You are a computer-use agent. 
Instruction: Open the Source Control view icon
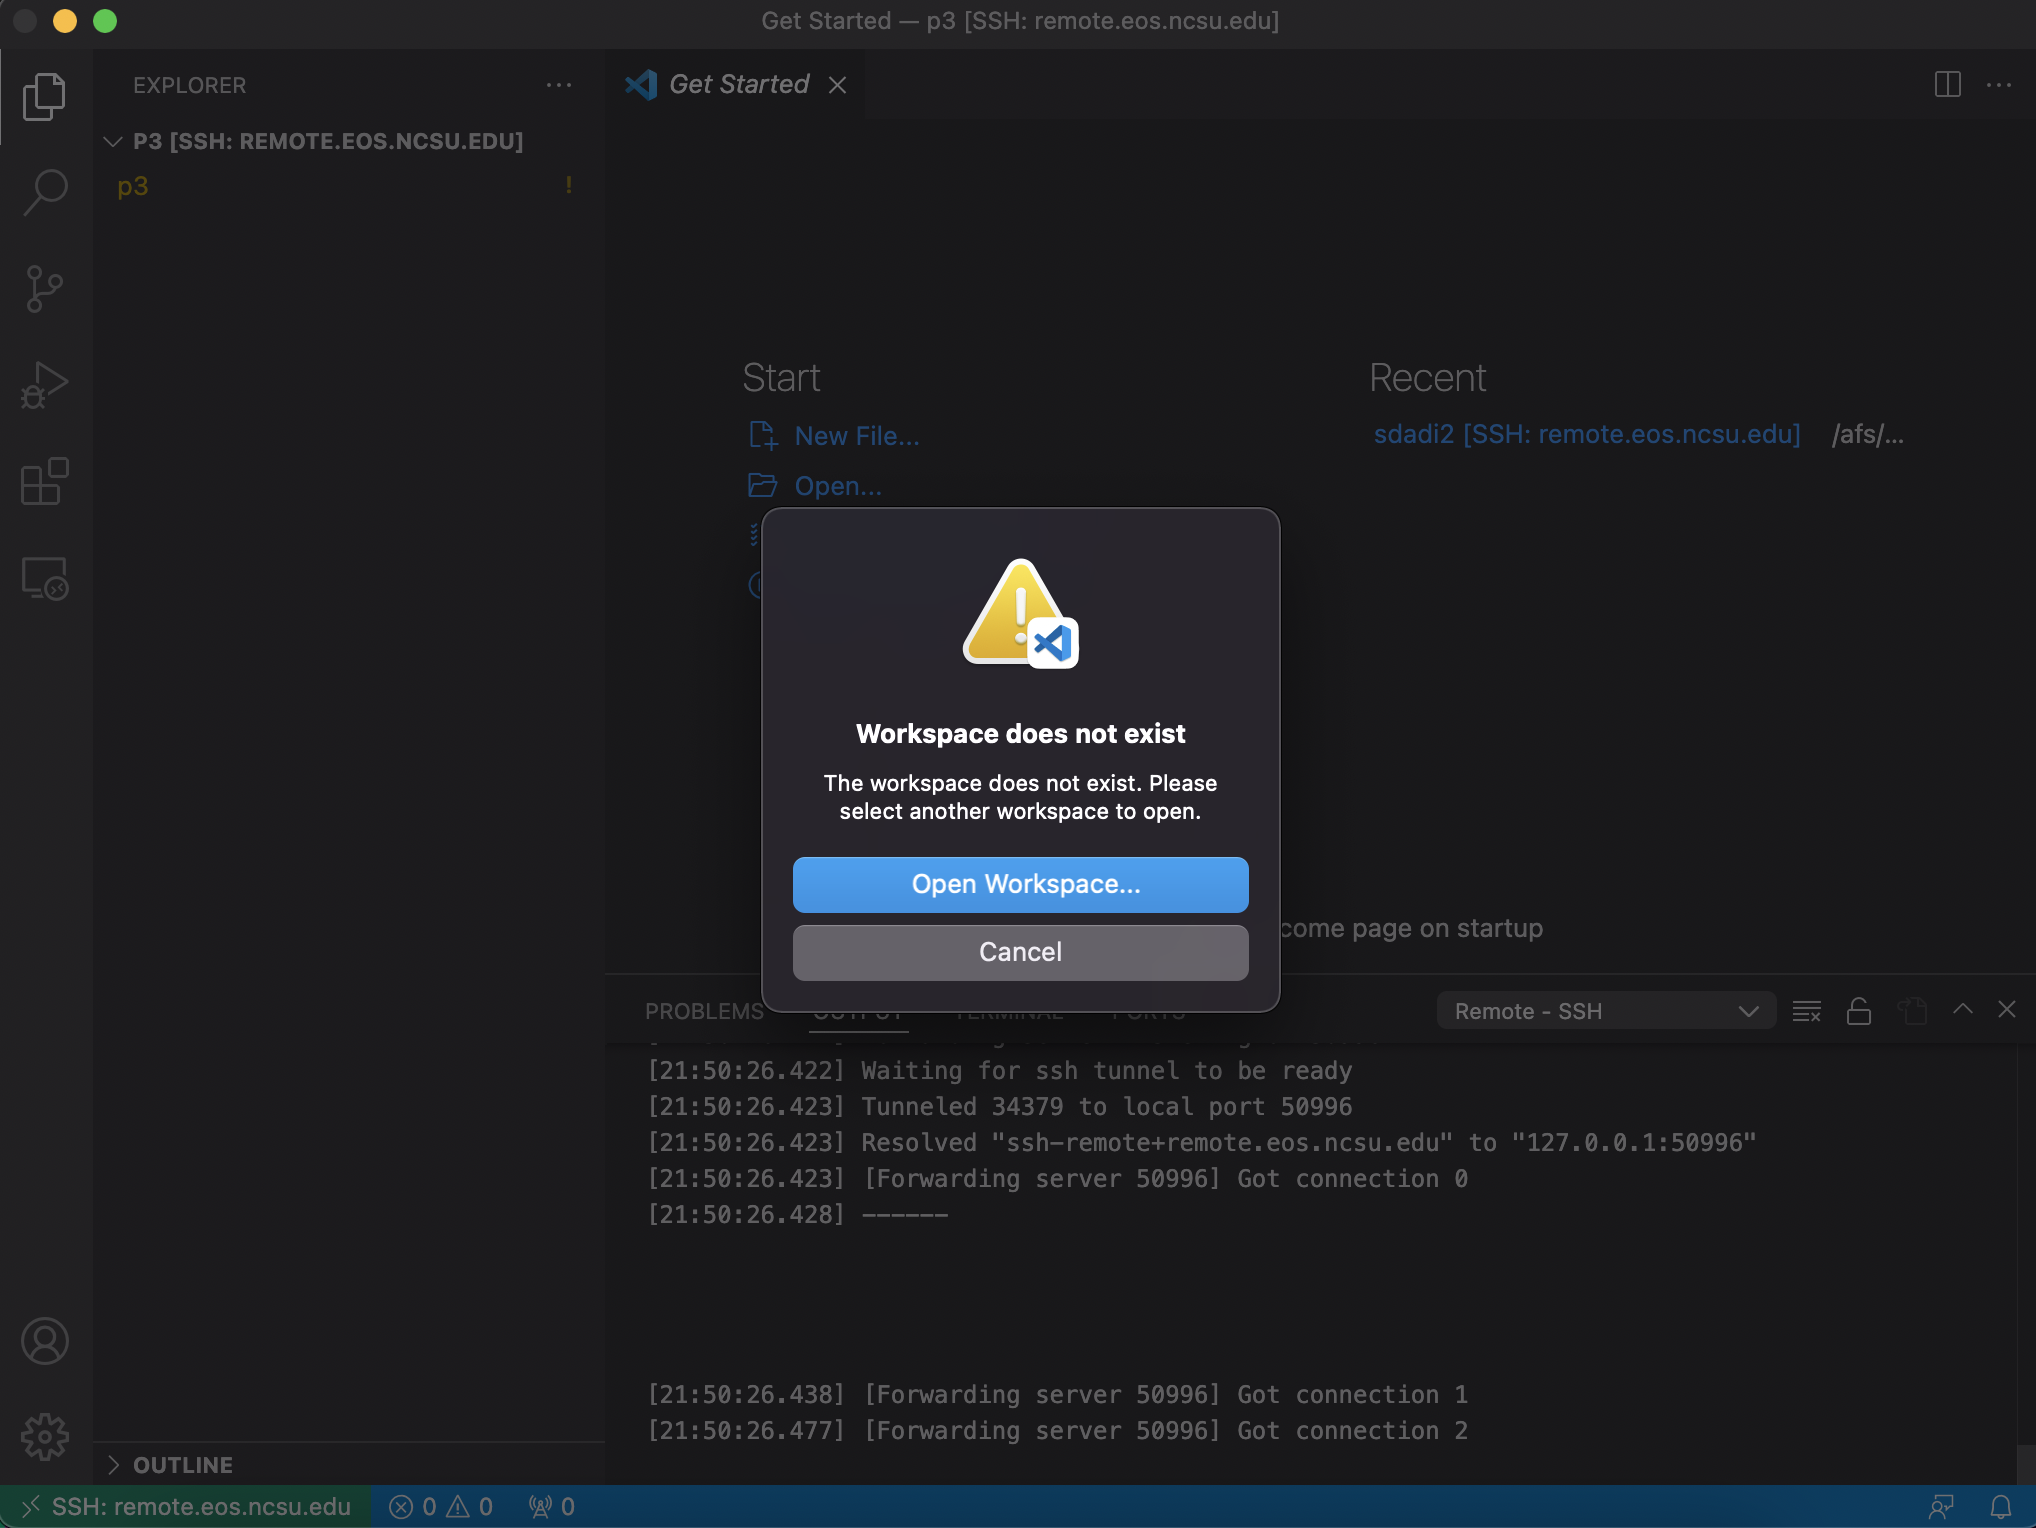45,288
